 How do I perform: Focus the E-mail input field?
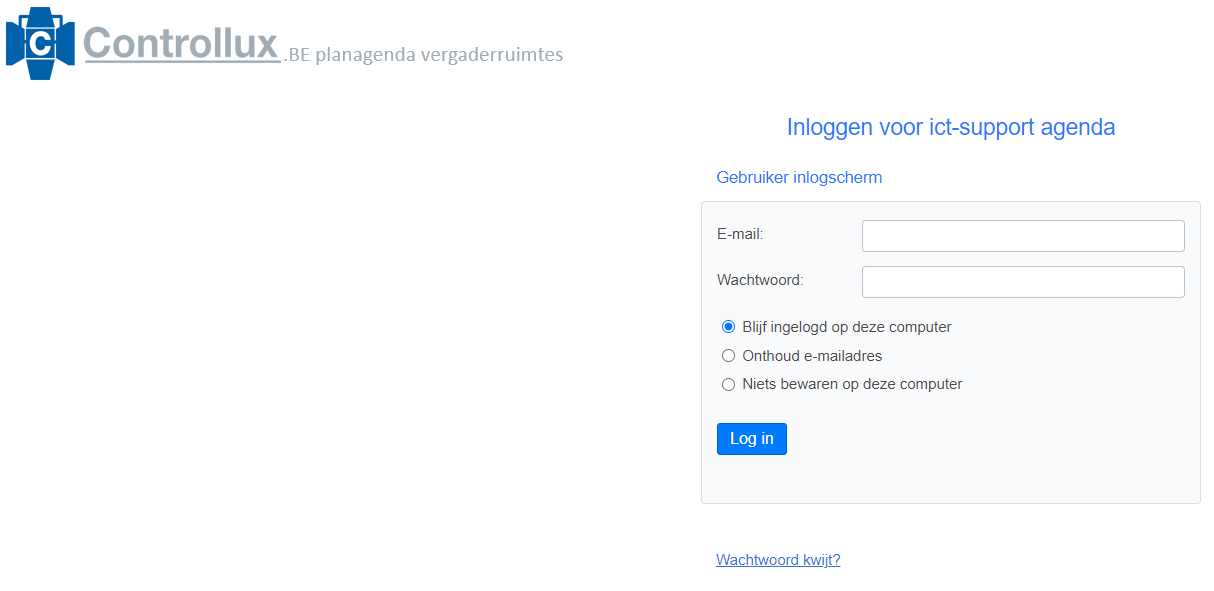click(1022, 236)
